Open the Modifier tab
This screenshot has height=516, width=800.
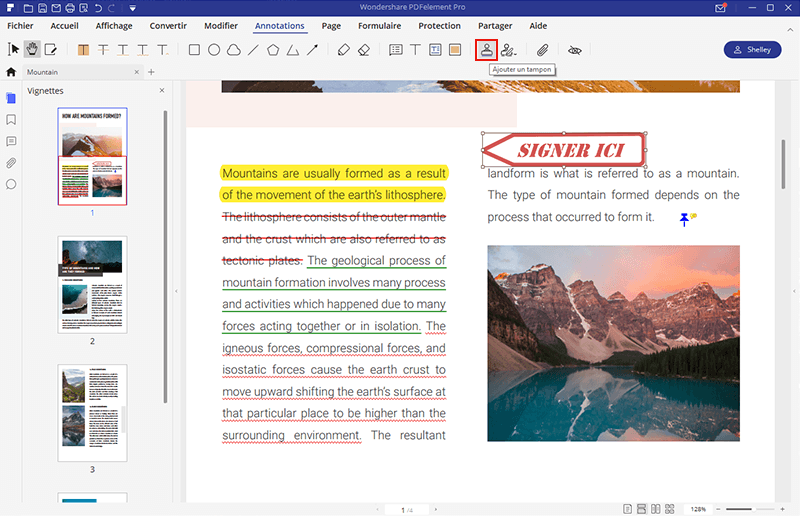click(221, 26)
